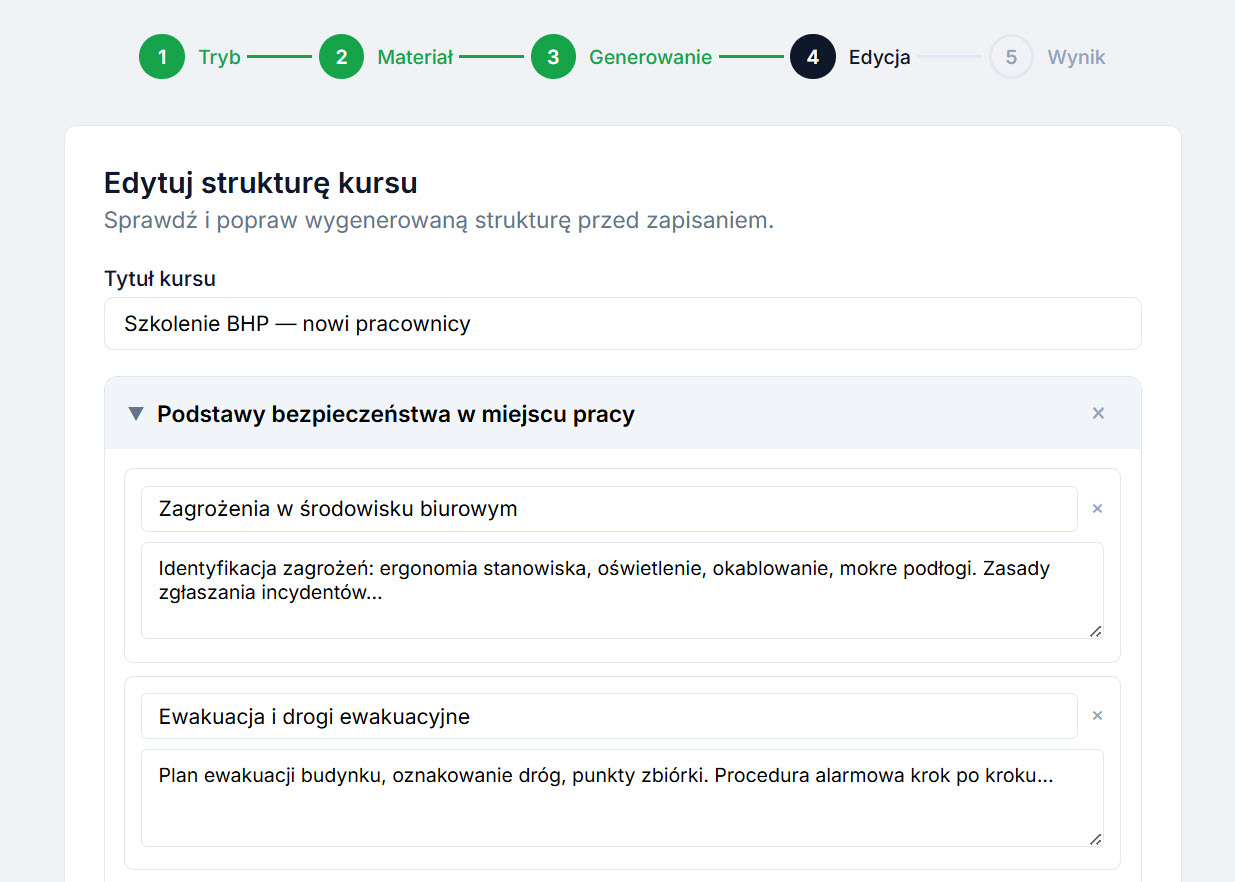Delete the Ewakuacja i drogi ewakuacyjne lesson
Viewport: 1235px width, 882px height.
pos(1097,716)
